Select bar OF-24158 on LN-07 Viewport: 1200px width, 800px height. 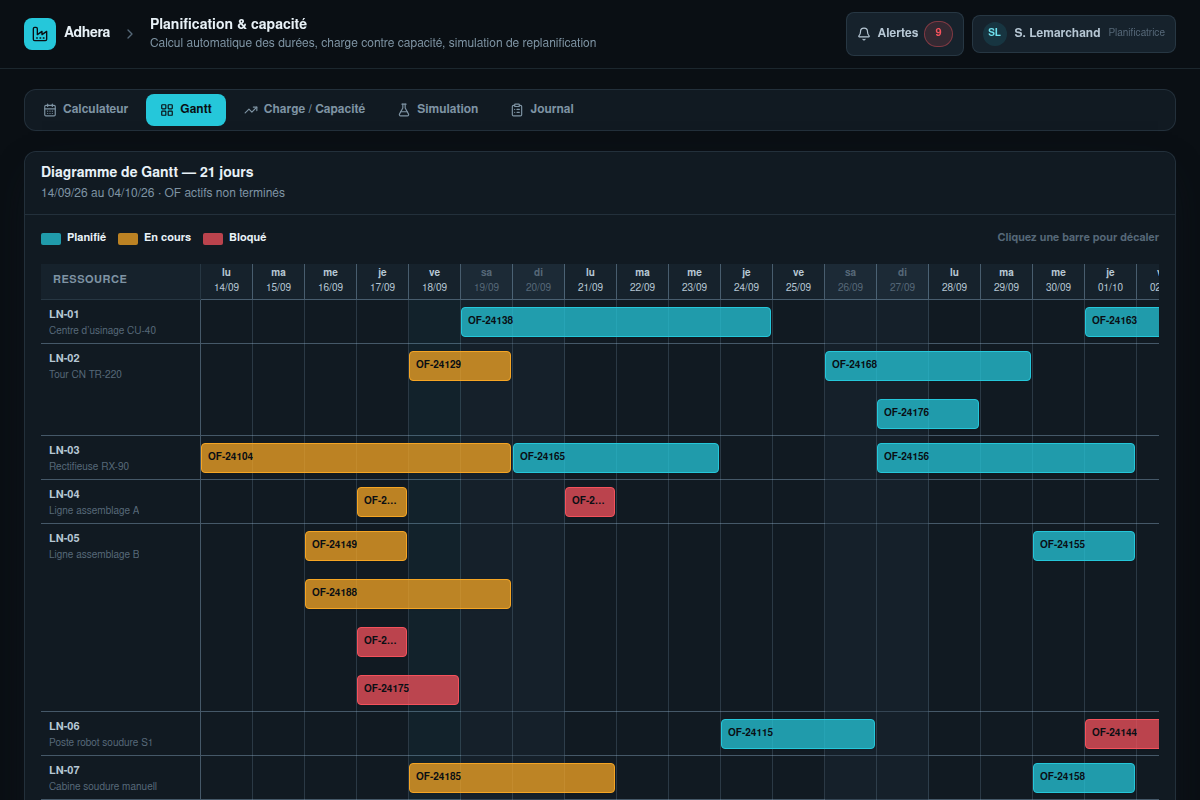pos(1084,777)
